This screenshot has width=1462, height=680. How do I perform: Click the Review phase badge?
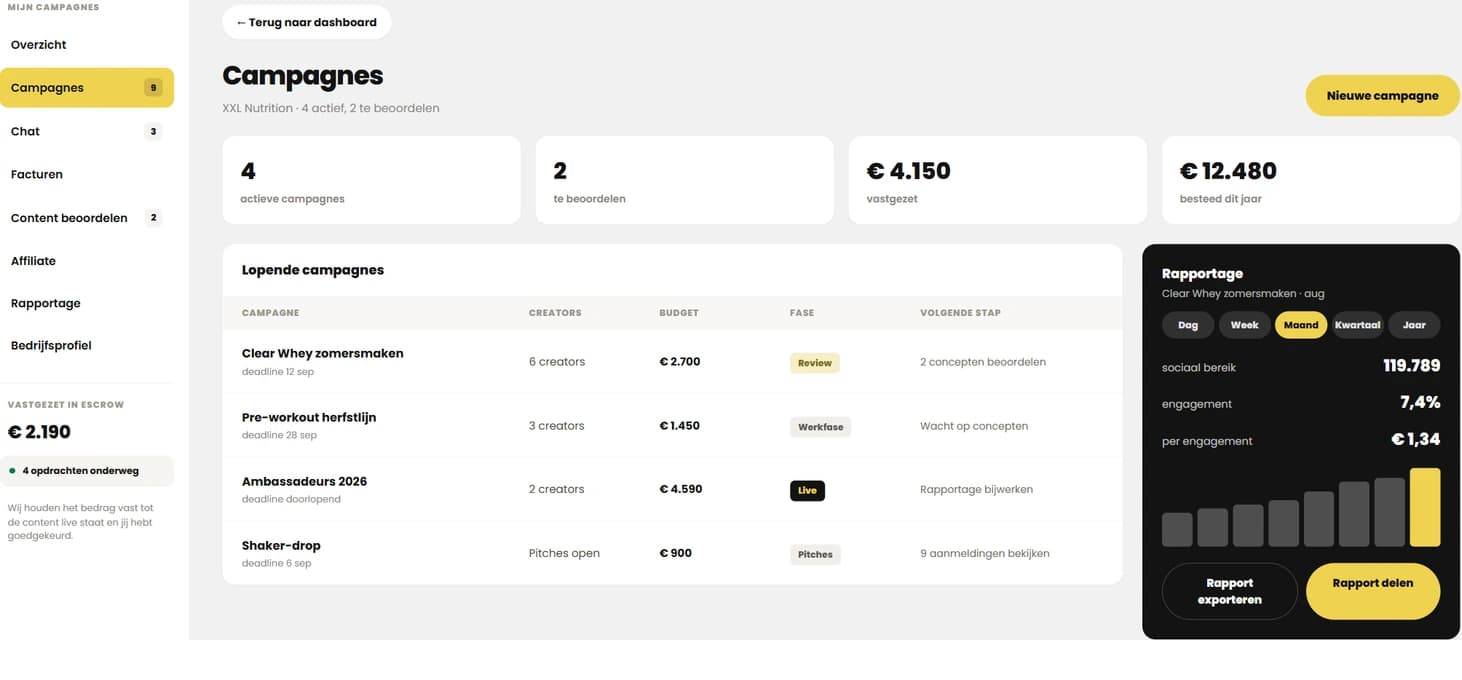(814, 363)
